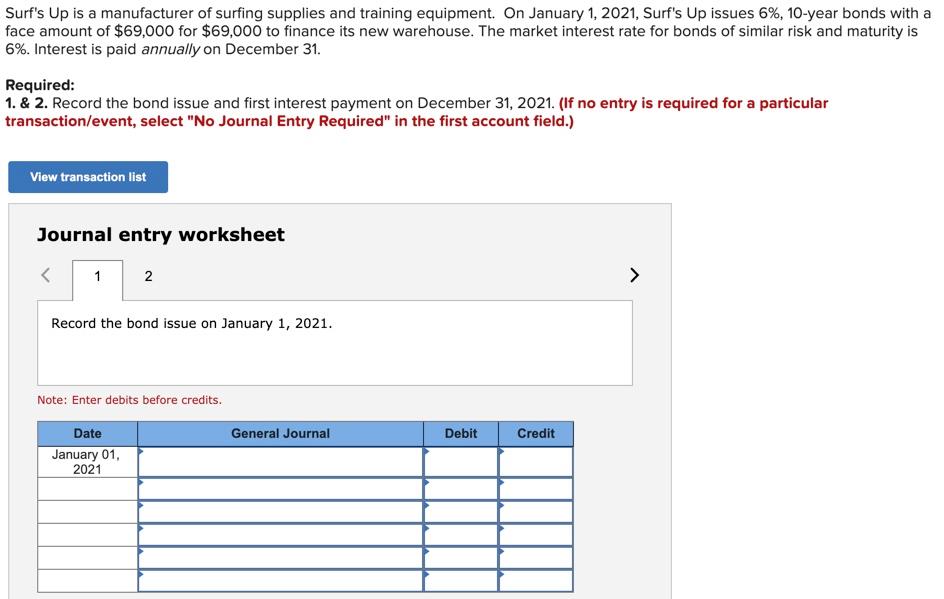Screen dimensions: 944x599
Task: Click Credit field in last row
Action: pyautogui.click(x=536, y=581)
